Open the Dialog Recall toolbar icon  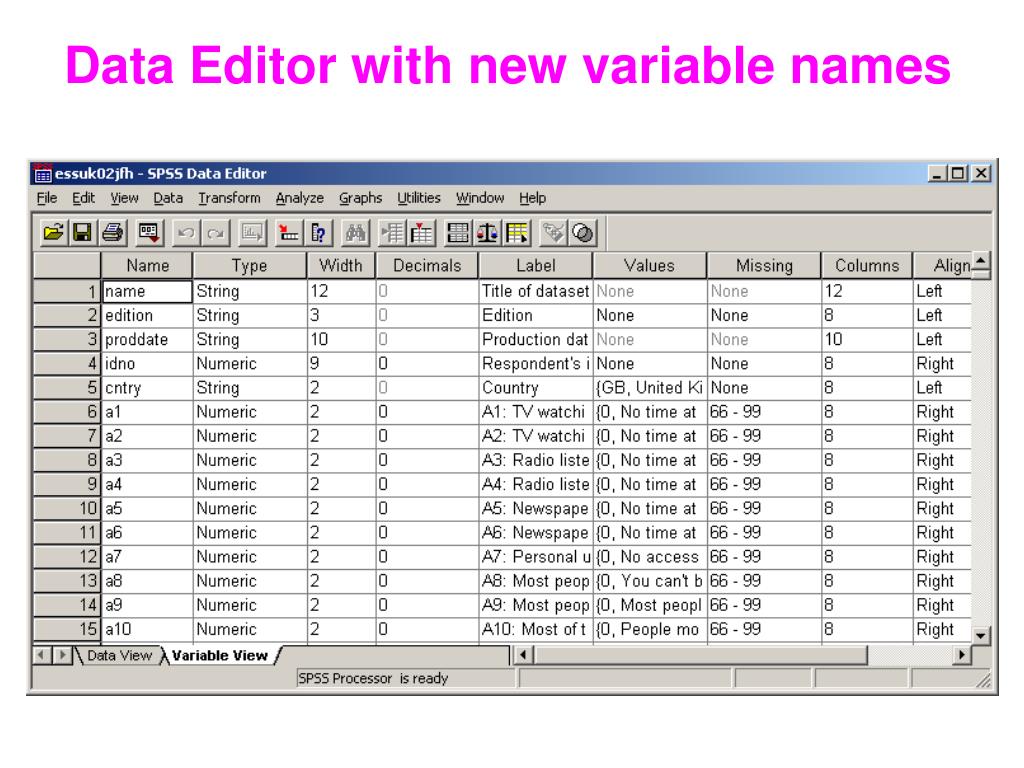149,232
